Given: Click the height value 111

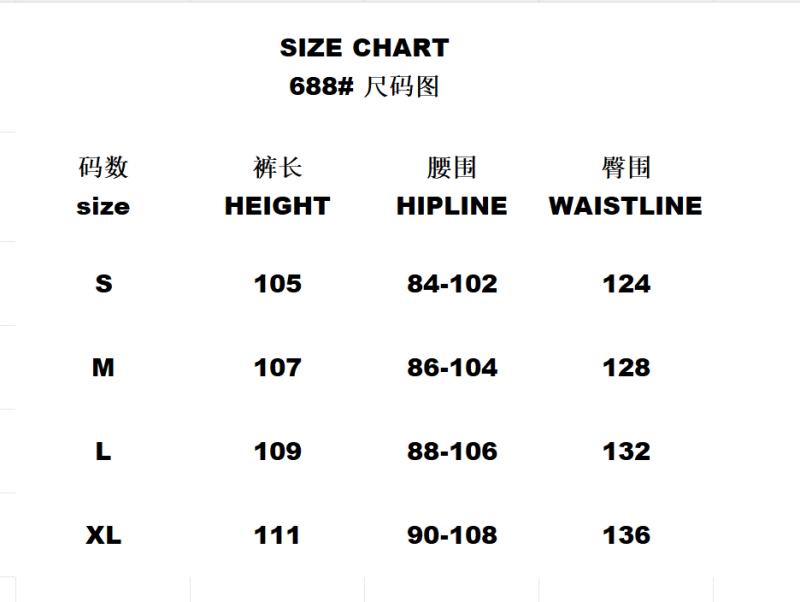Looking at the screenshot, I should [277, 535].
